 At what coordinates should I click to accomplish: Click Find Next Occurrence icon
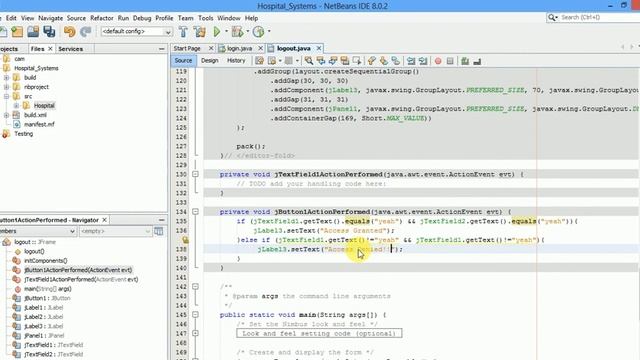(x=333, y=61)
